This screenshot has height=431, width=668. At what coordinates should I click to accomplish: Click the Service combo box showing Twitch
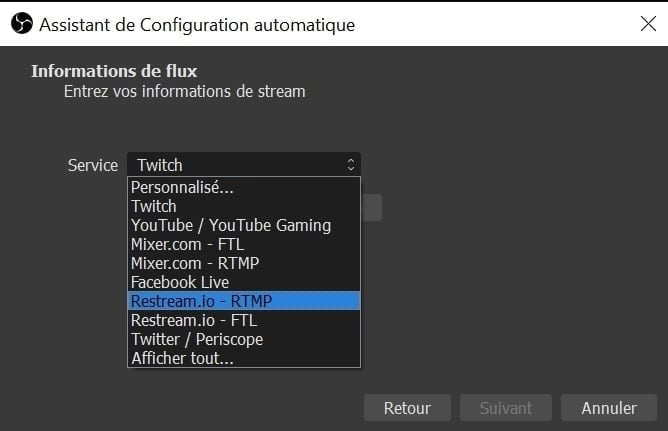(x=244, y=165)
